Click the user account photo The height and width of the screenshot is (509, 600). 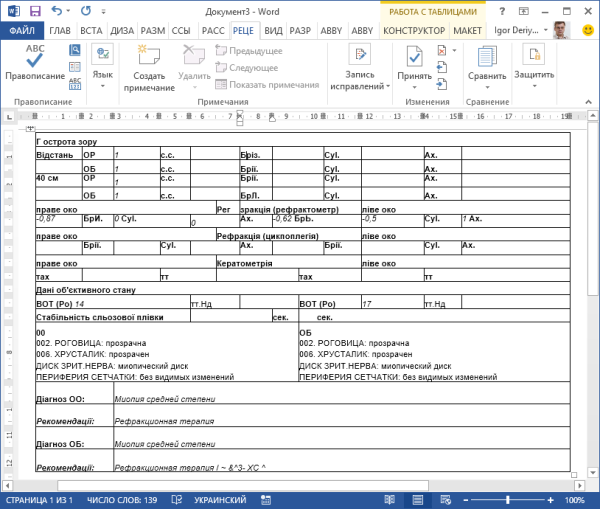point(562,30)
